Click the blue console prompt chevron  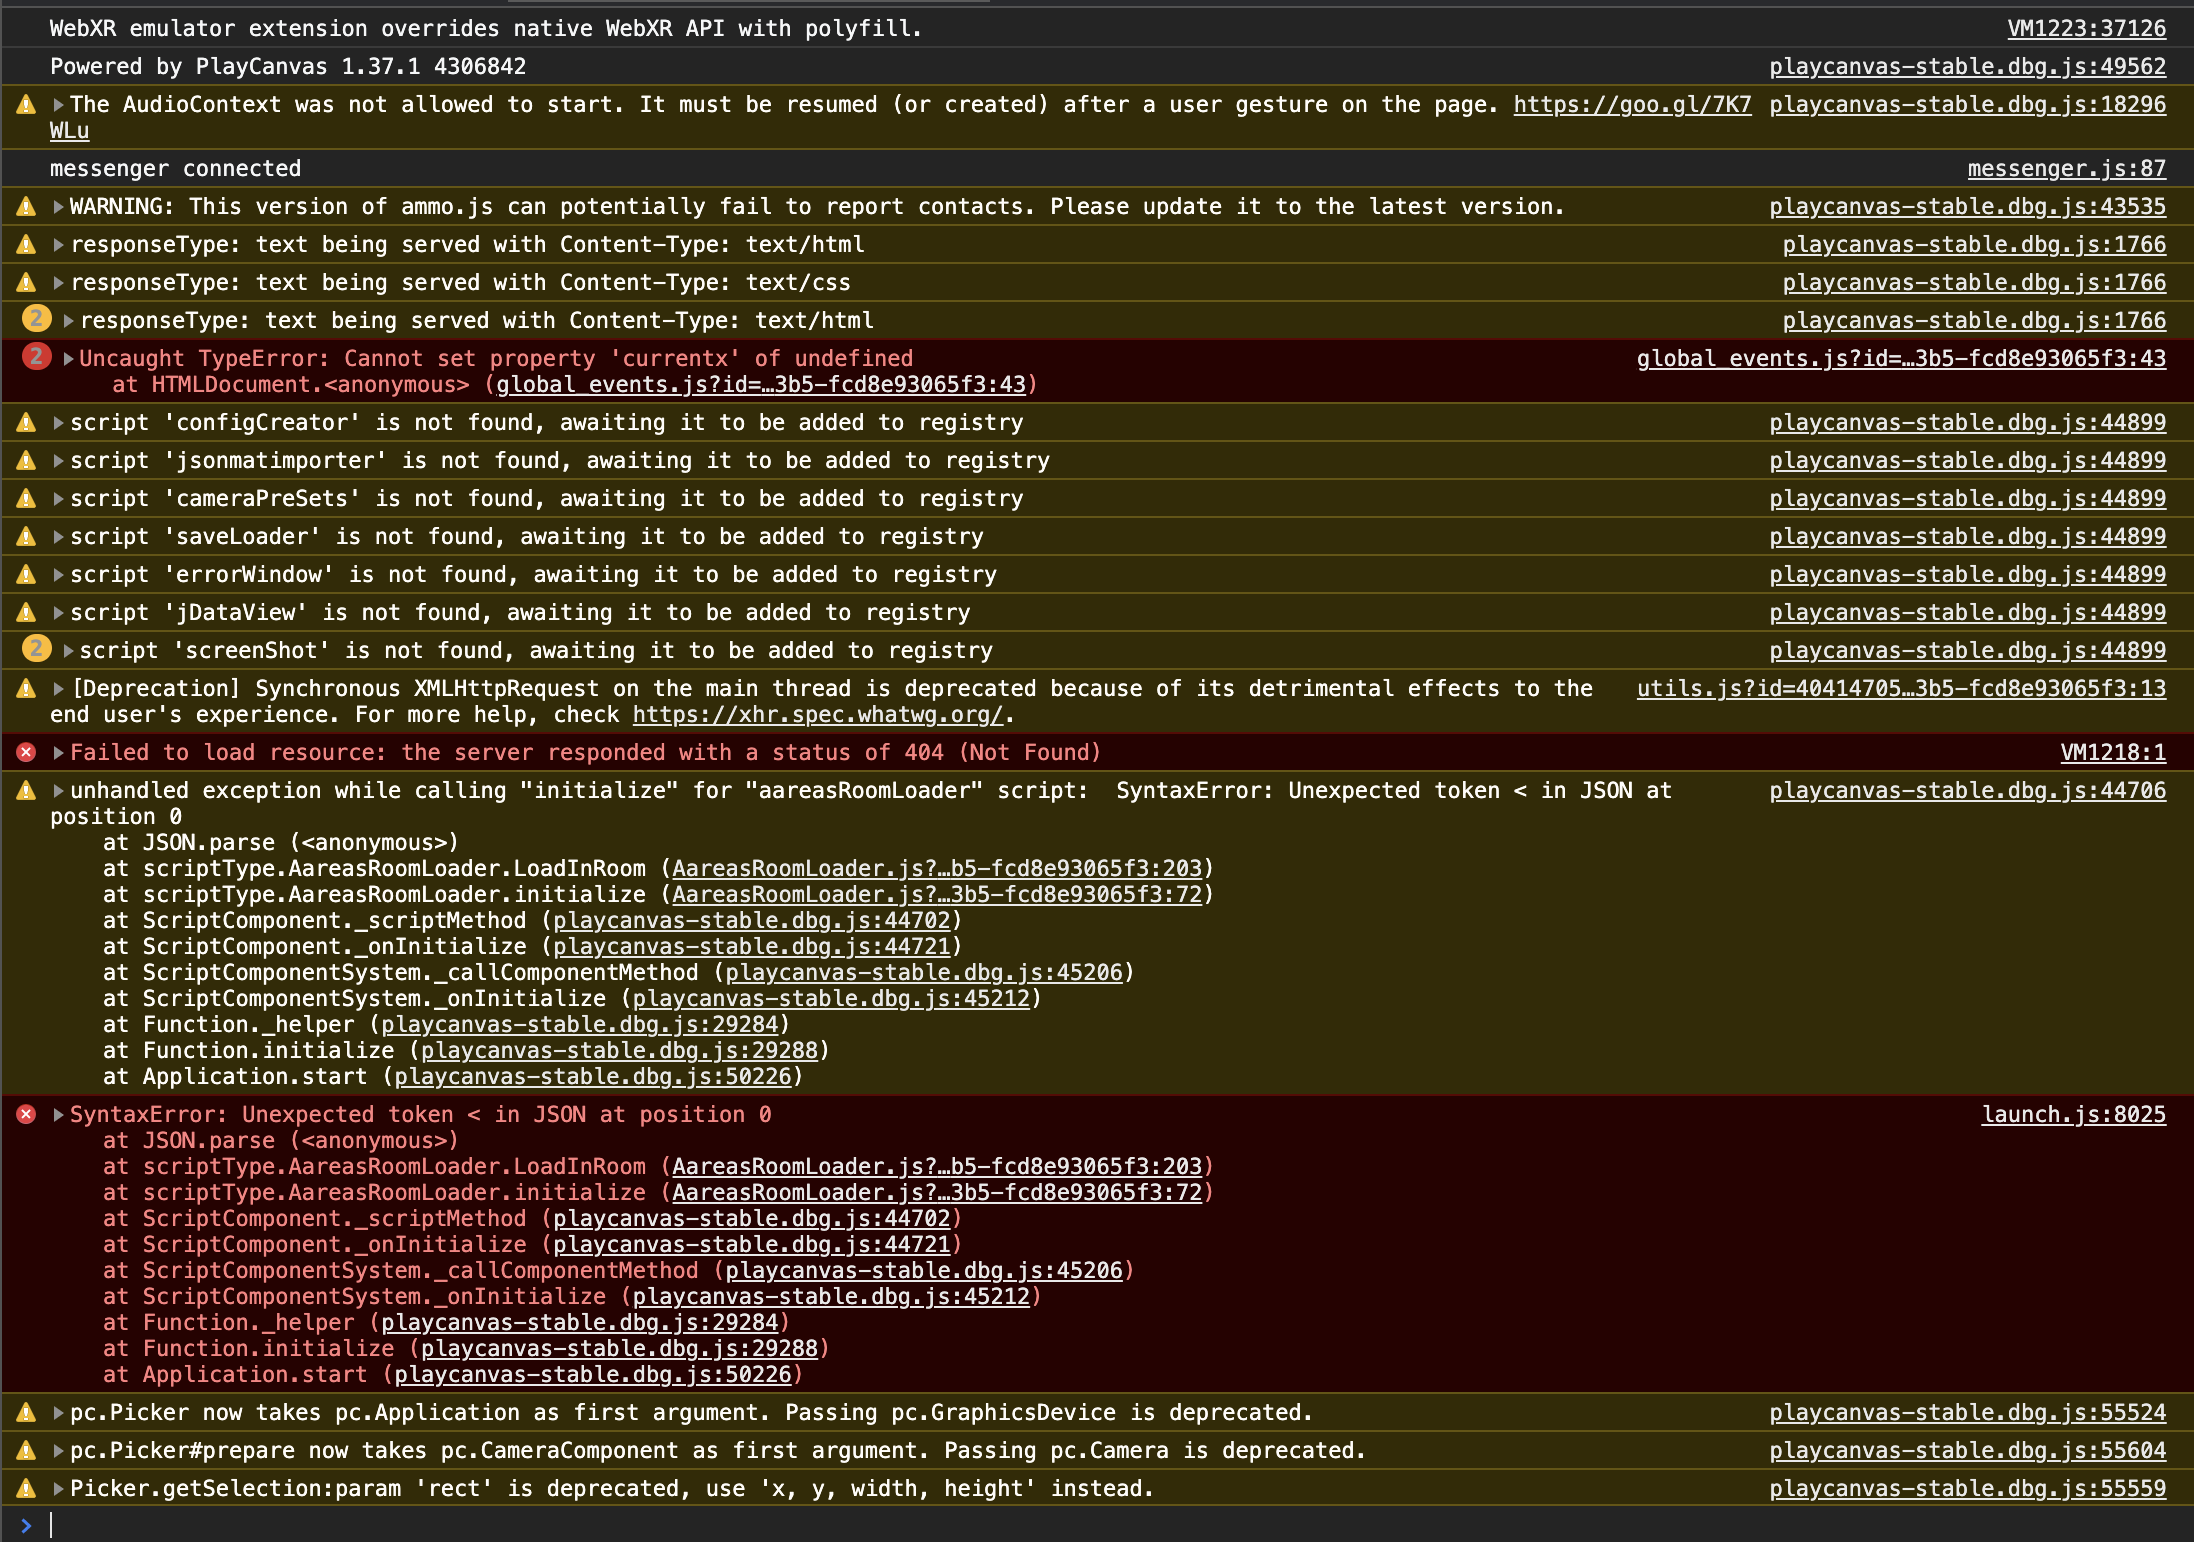click(26, 1525)
